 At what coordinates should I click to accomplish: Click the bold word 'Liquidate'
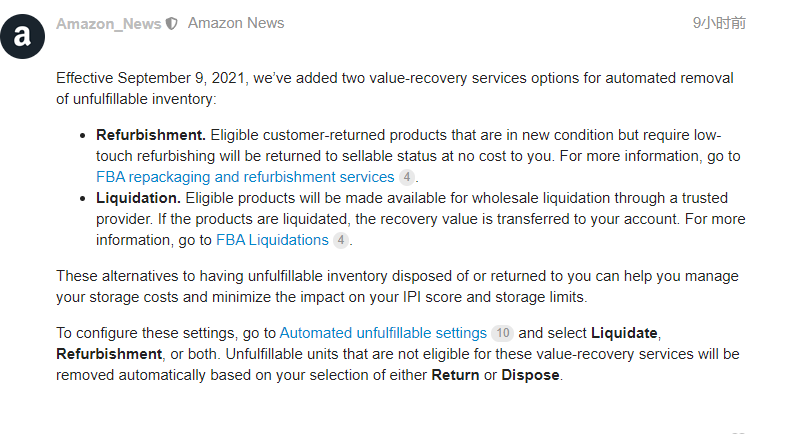(625, 333)
